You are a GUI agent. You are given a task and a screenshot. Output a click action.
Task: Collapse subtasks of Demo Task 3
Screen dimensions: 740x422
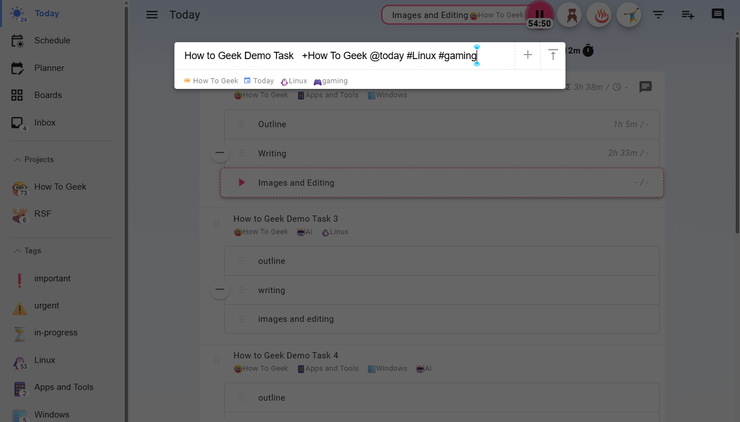[x=220, y=289]
